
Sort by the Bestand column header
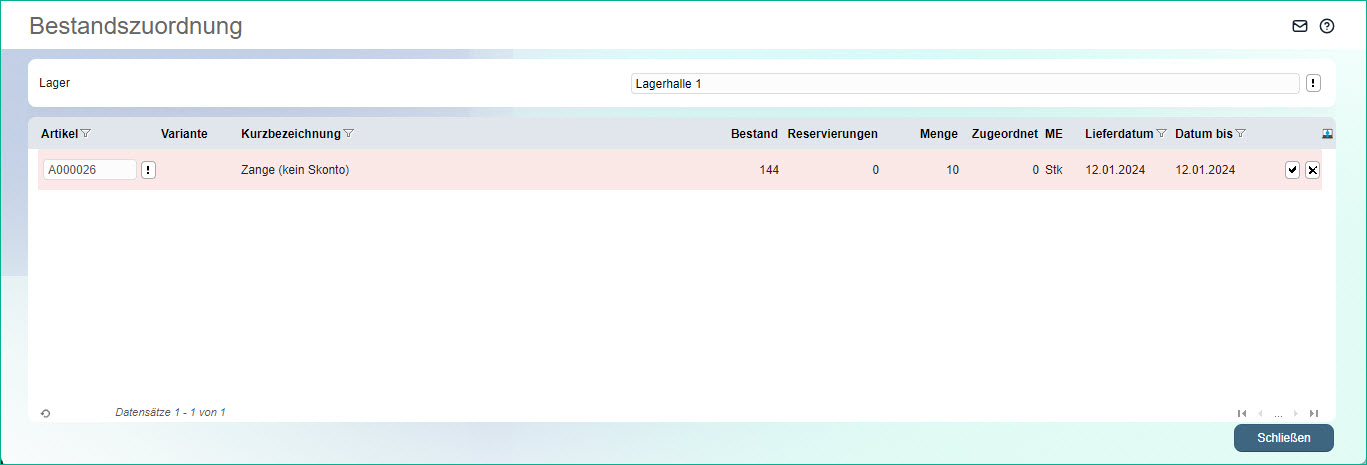tap(754, 134)
